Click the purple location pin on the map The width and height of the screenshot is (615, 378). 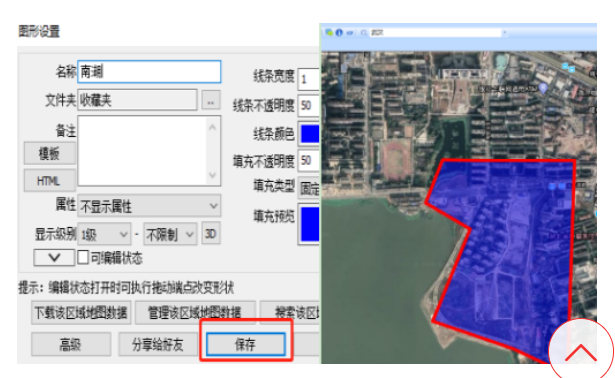(x=543, y=88)
